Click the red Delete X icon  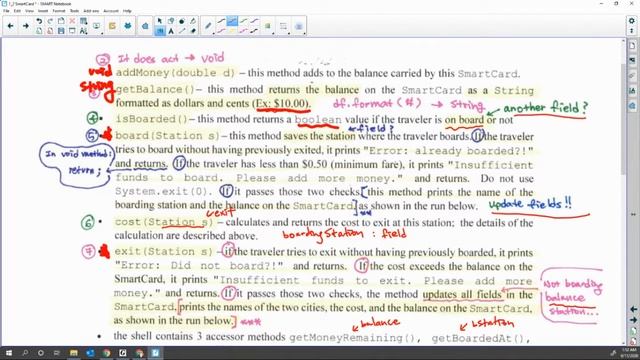(72, 21)
